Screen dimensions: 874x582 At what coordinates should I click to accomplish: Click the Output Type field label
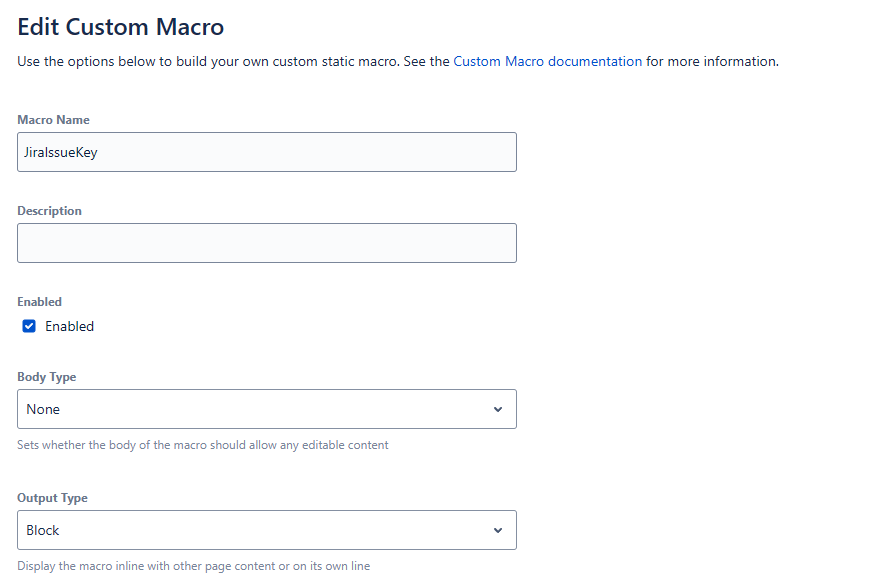point(52,498)
